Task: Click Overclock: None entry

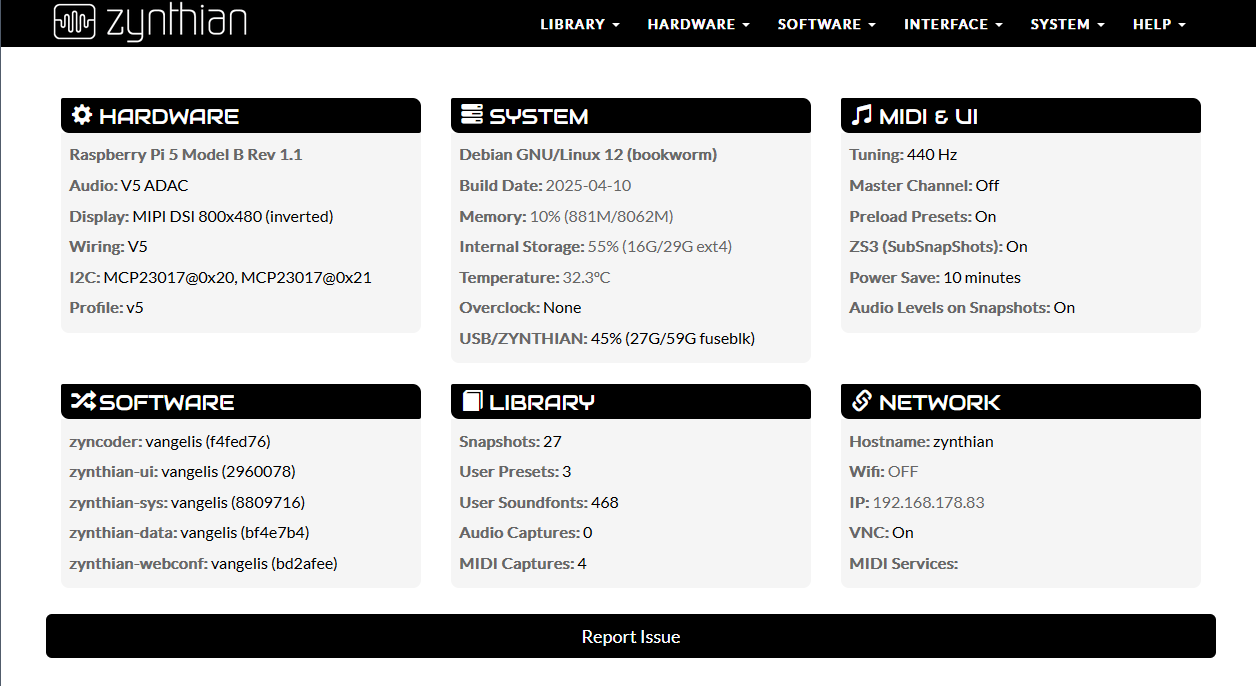Action: tap(520, 307)
